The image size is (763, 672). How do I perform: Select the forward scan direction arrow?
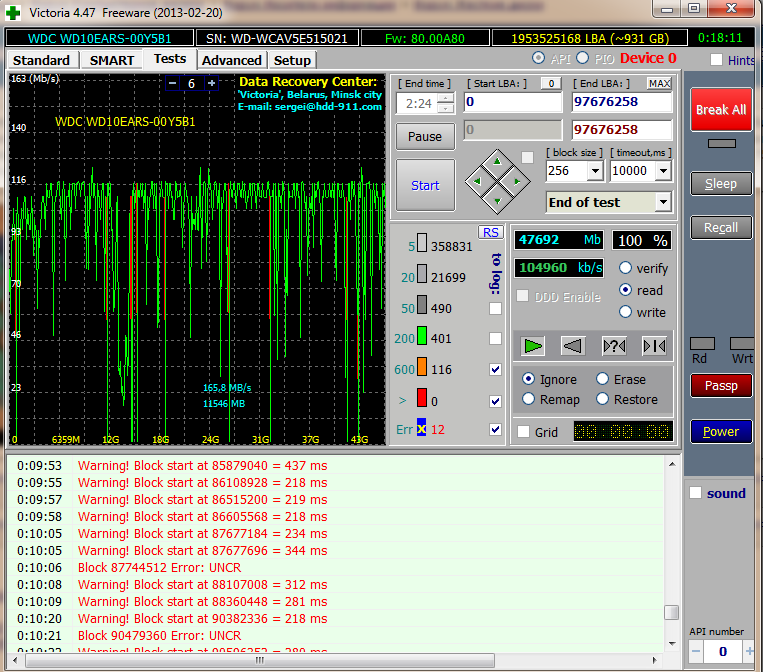coord(533,346)
